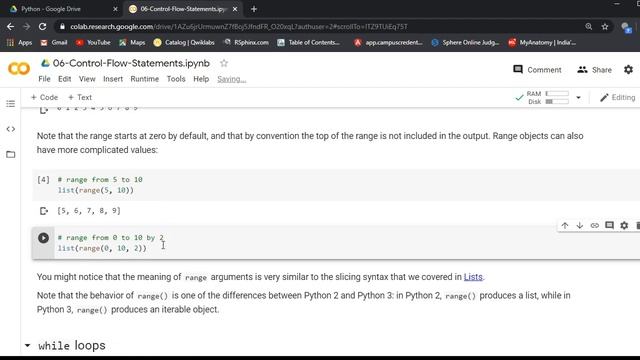Click the Colab logo icon
The width and height of the screenshot is (640, 360).
[x=19, y=68]
